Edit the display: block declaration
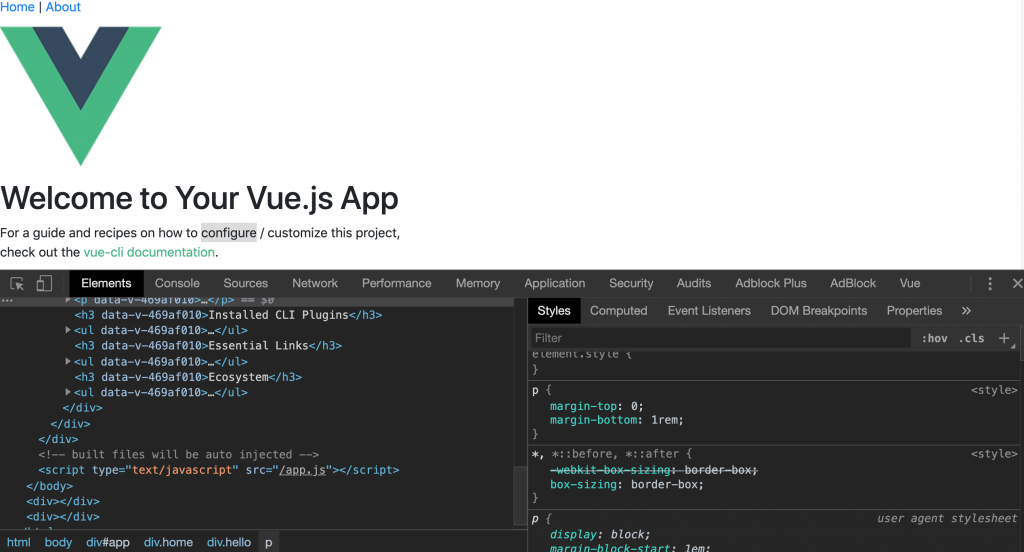The height and width of the screenshot is (552, 1024). pos(600,534)
